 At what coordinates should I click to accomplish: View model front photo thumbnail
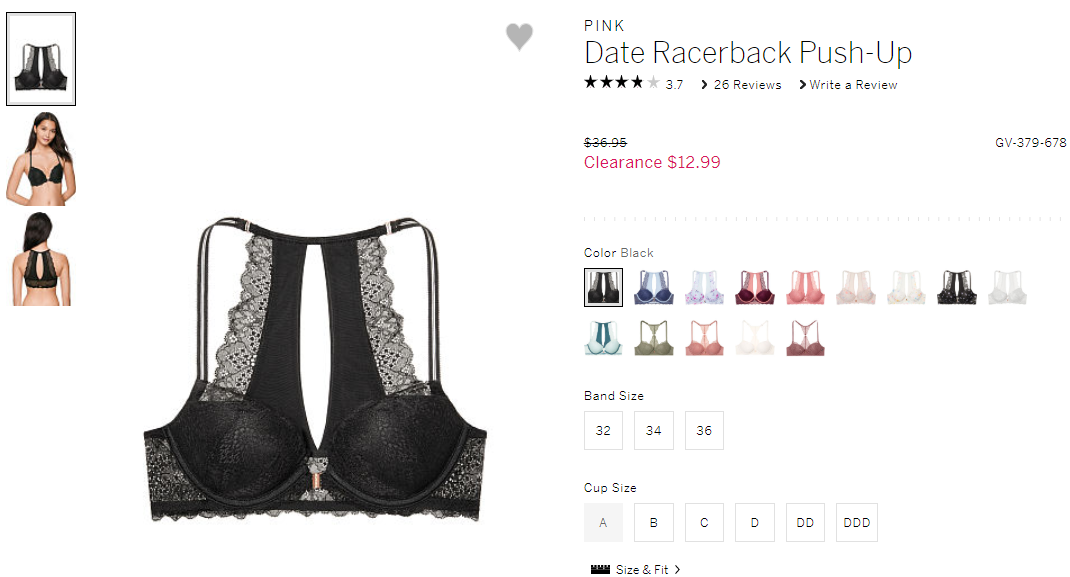[41, 159]
